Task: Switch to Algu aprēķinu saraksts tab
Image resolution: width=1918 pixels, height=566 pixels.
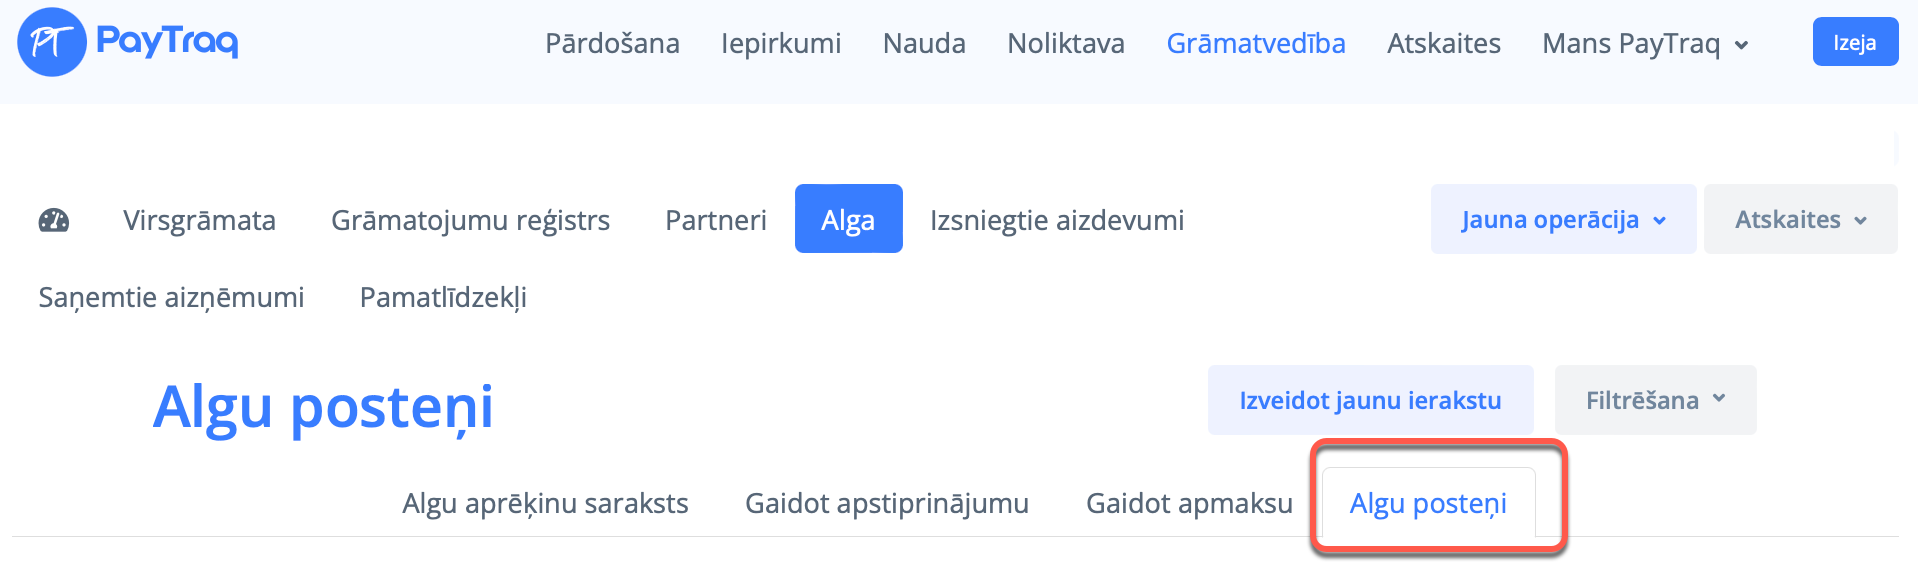Action: tap(545, 503)
